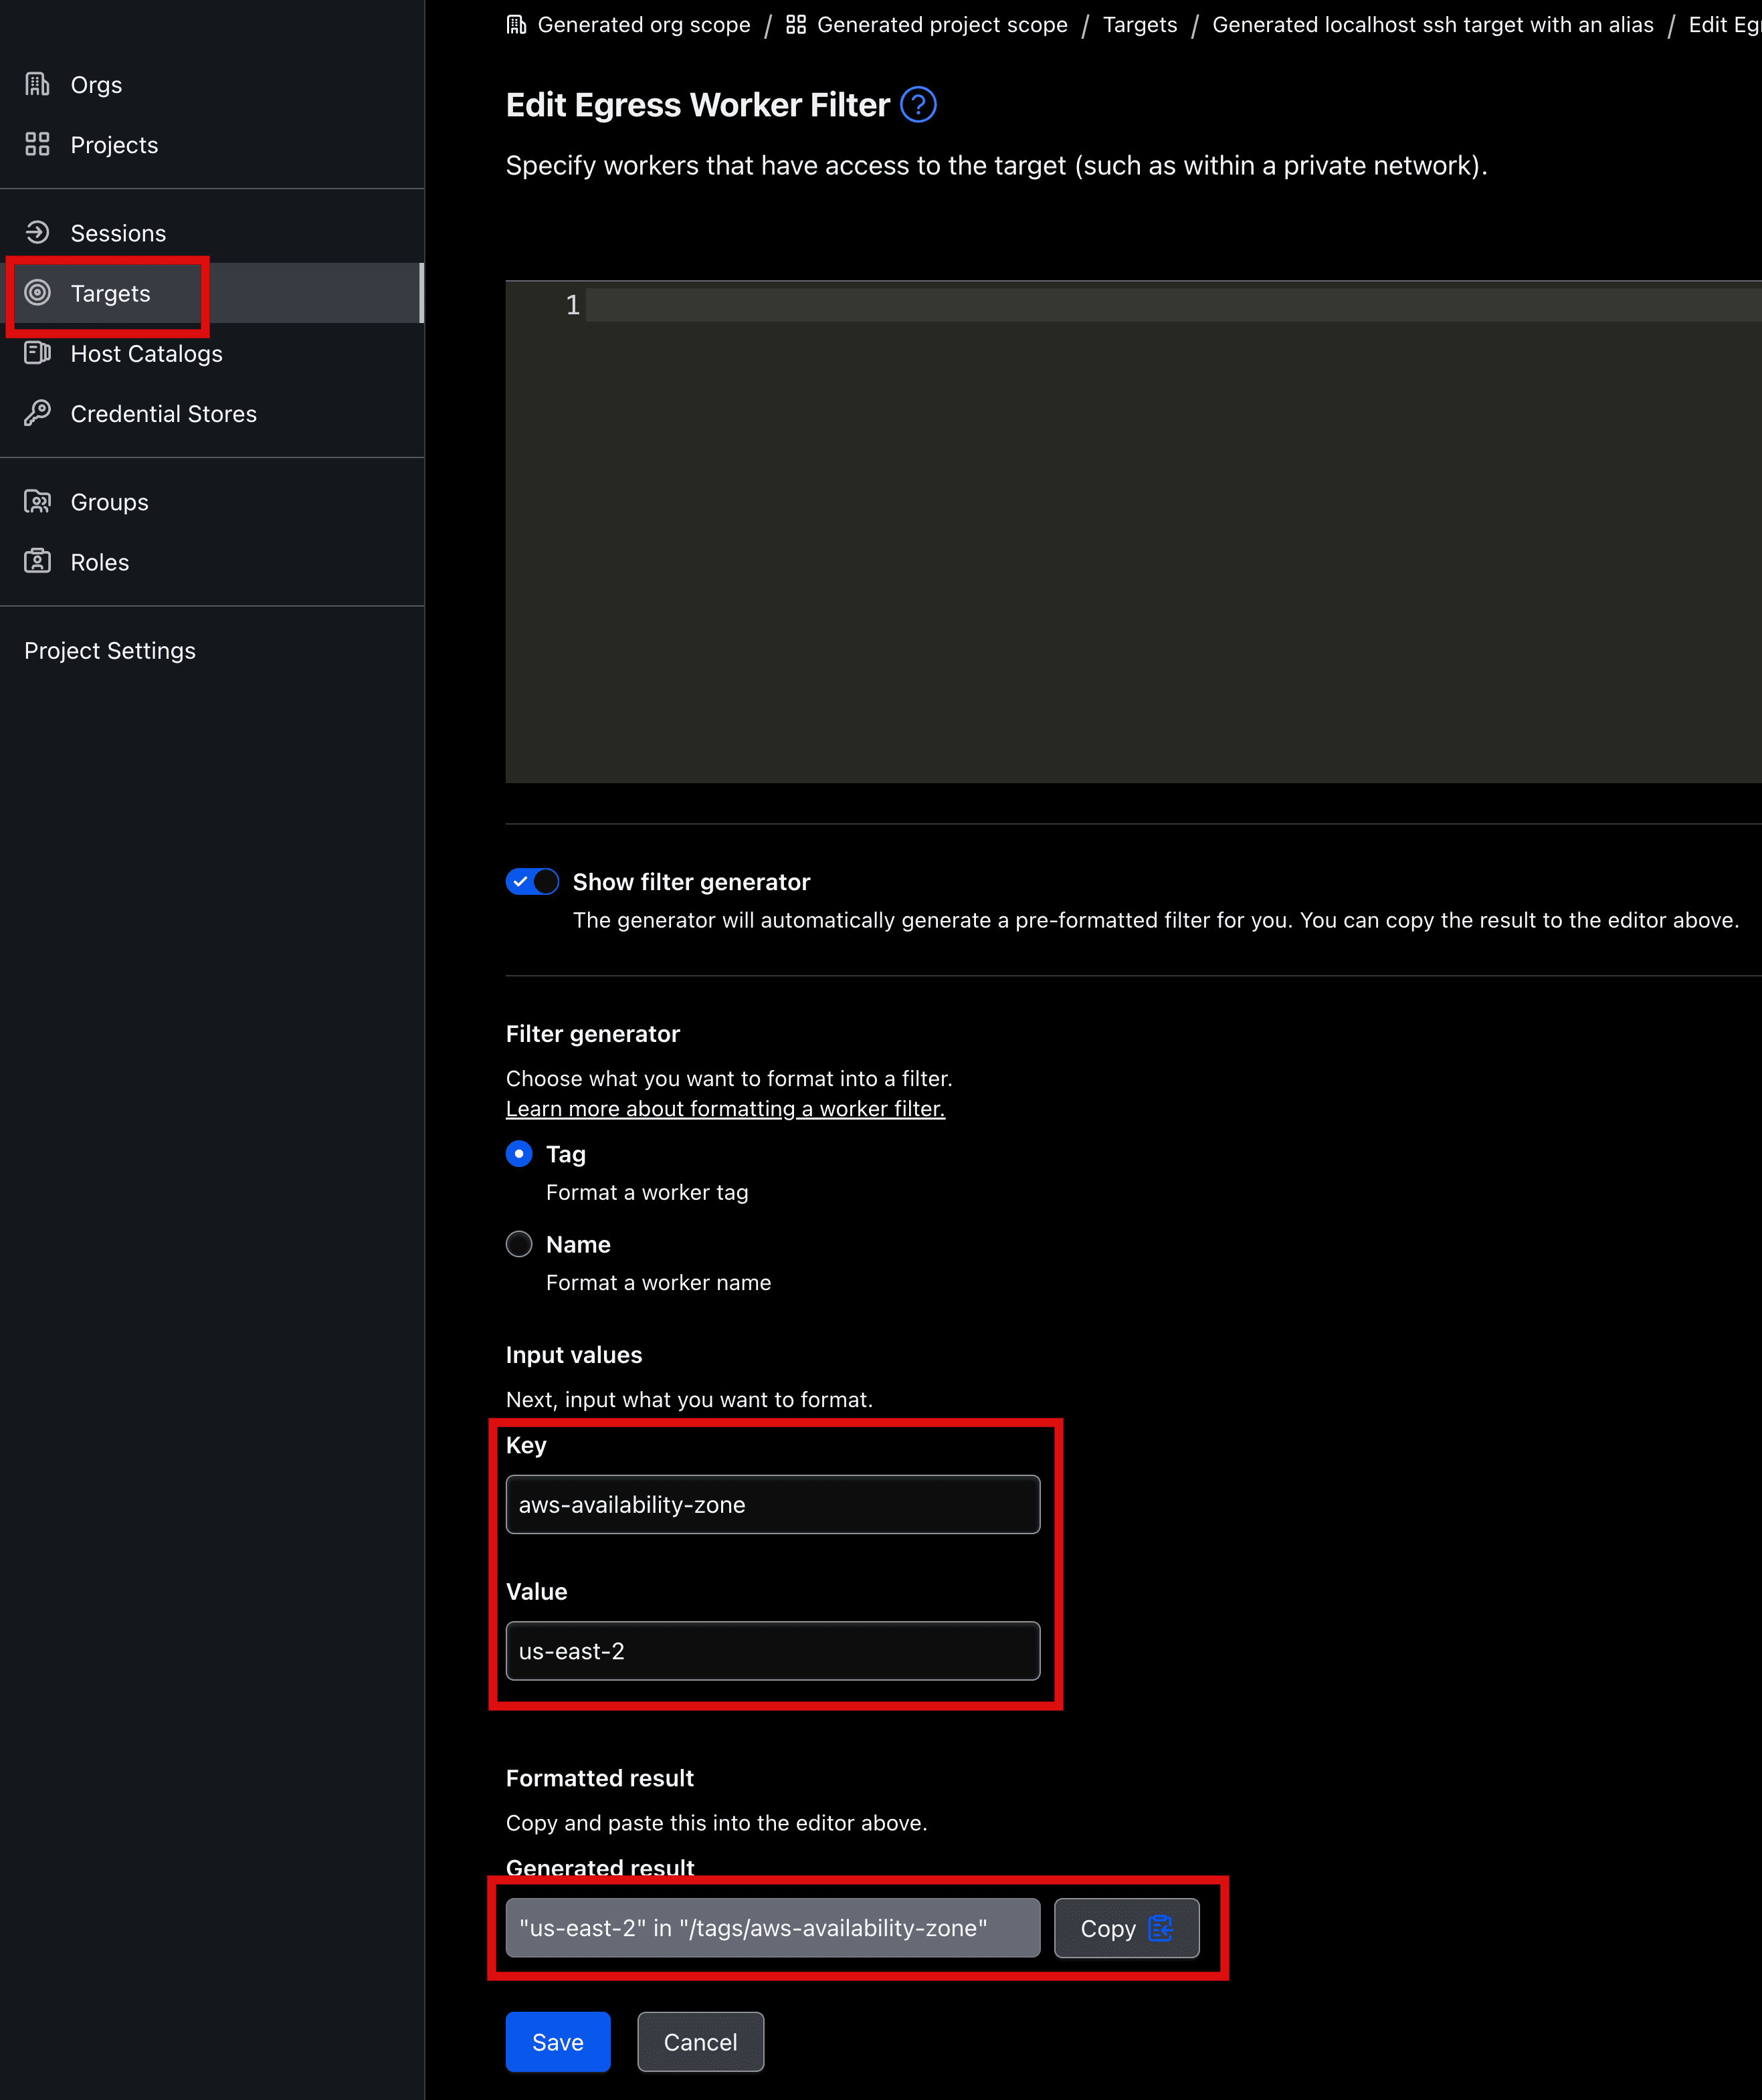
Task: Click the Groups people icon in sidebar
Action: 37,502
